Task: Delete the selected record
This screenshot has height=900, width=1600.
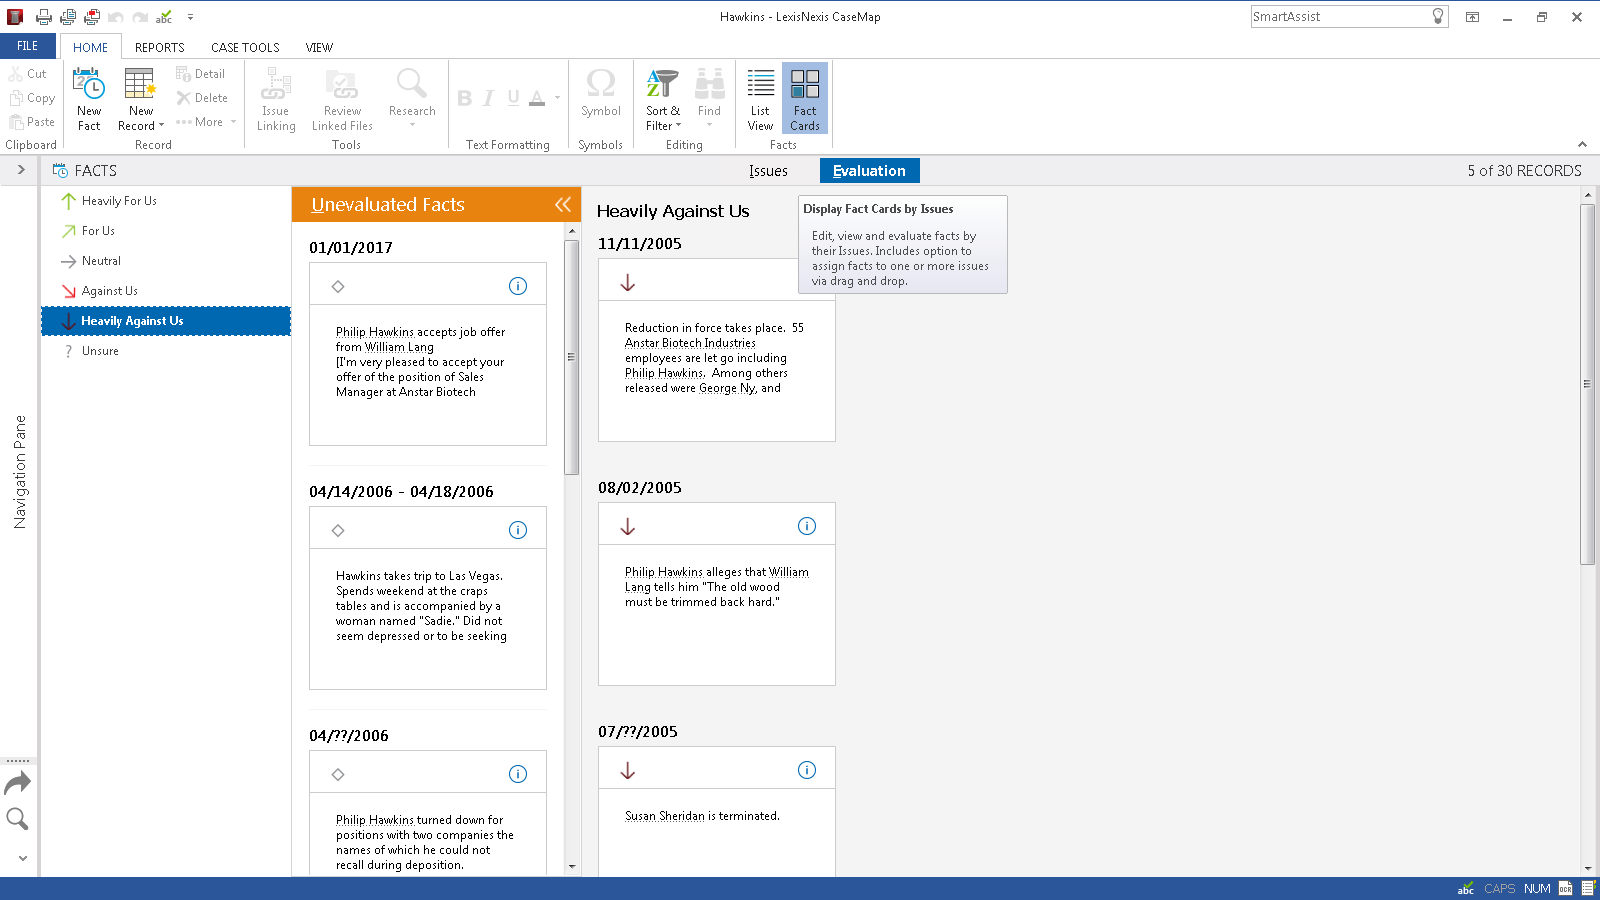Action: coord(203,97)
